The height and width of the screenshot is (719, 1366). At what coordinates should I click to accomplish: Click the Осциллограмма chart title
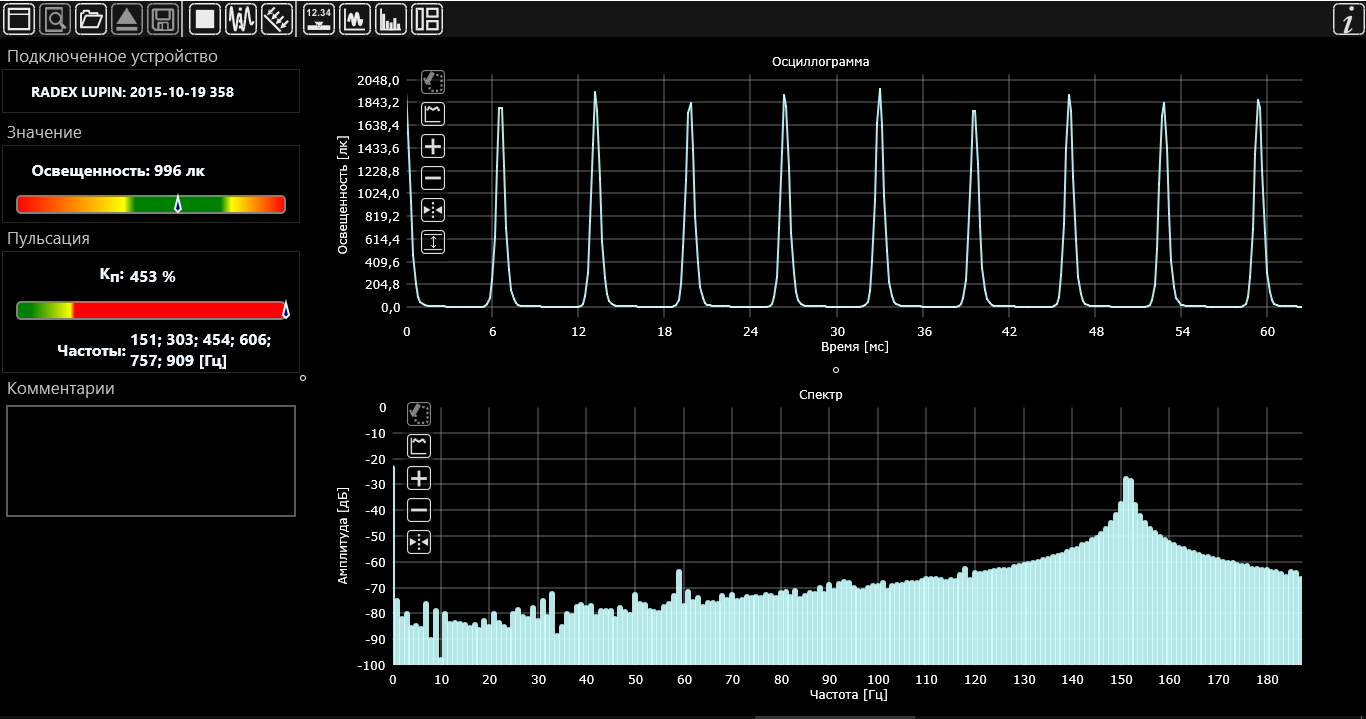pos(821,61)
